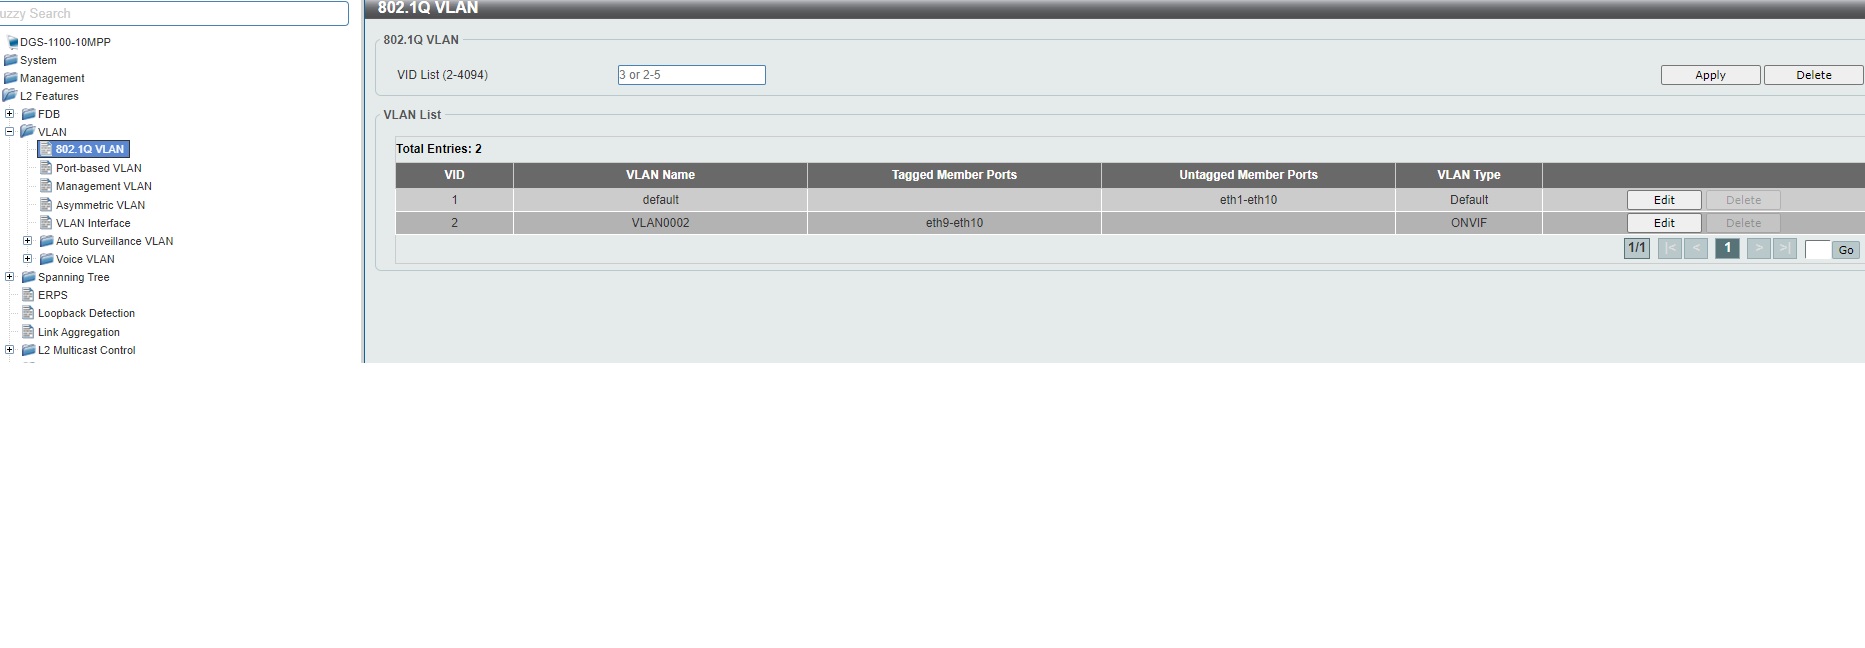Go to previous page arrow

[x=1696, y=249]
